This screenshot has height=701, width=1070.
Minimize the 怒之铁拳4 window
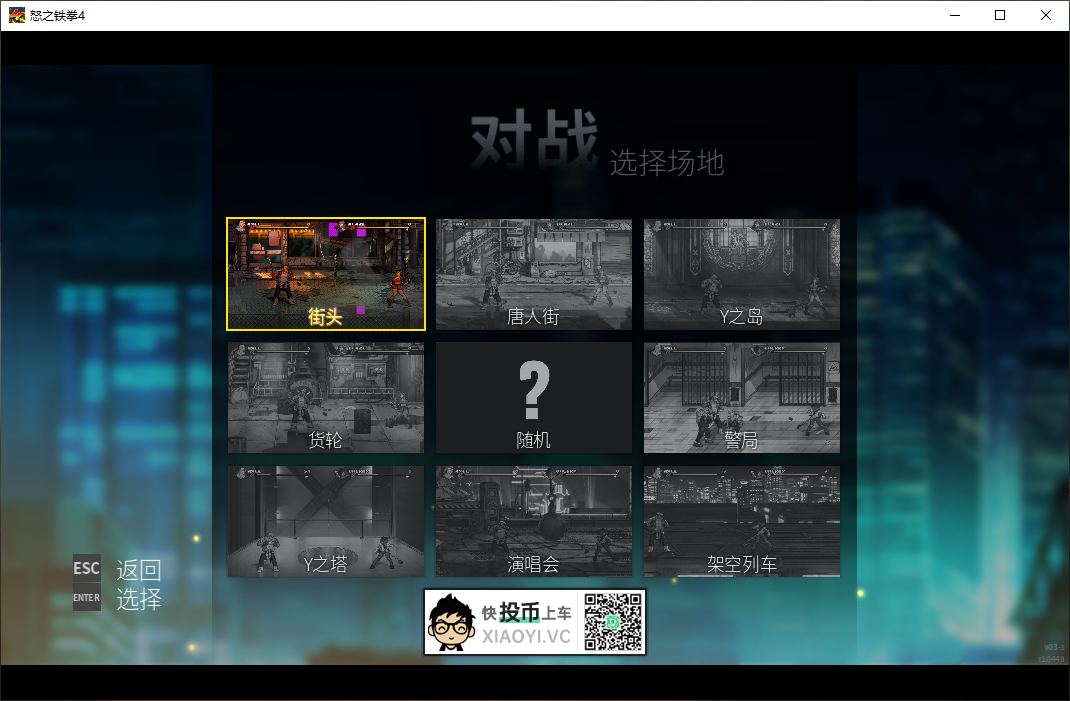tap(955, 15)
